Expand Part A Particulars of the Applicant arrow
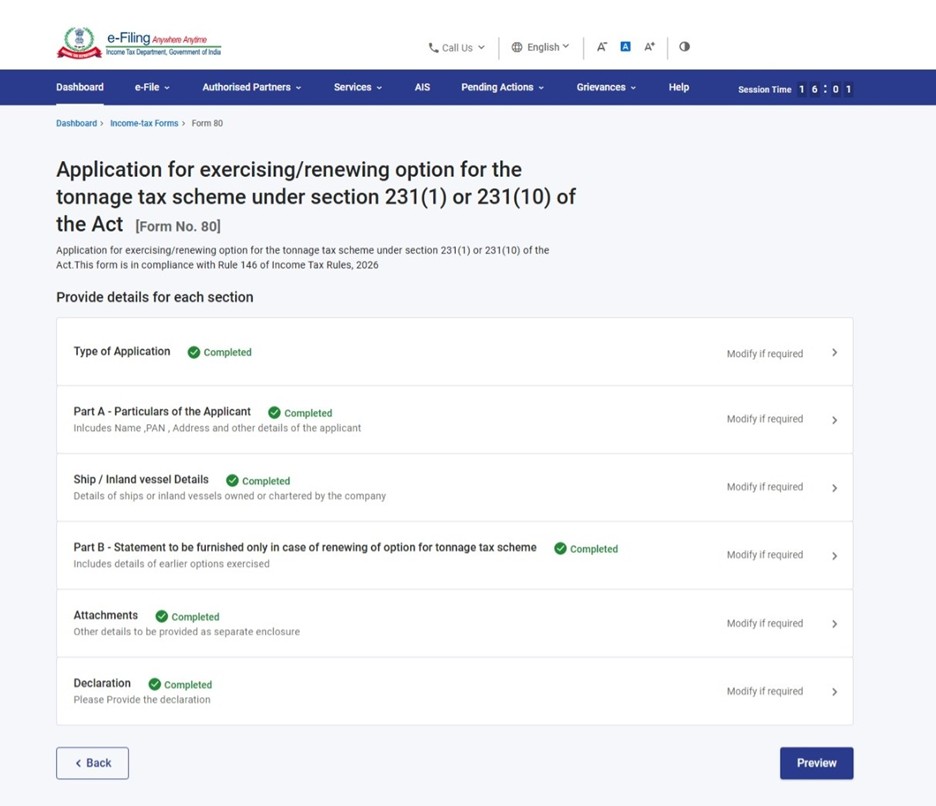Screen dimensions: 936x806 834,420
